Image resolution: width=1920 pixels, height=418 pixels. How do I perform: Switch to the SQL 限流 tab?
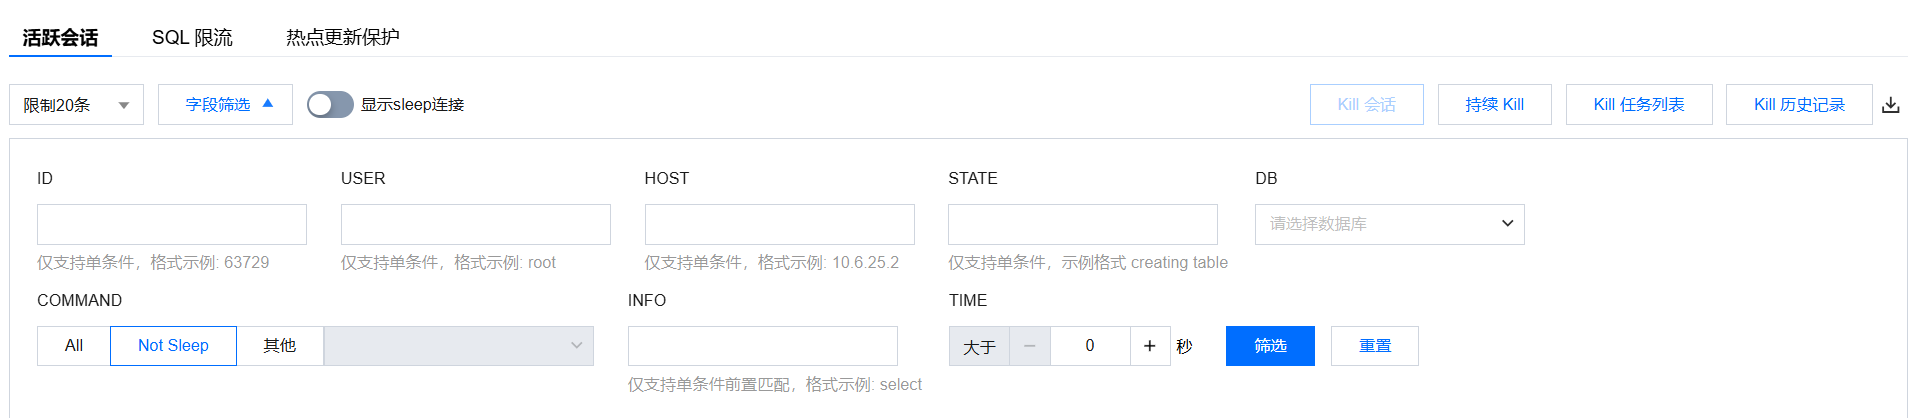[192, 38]
